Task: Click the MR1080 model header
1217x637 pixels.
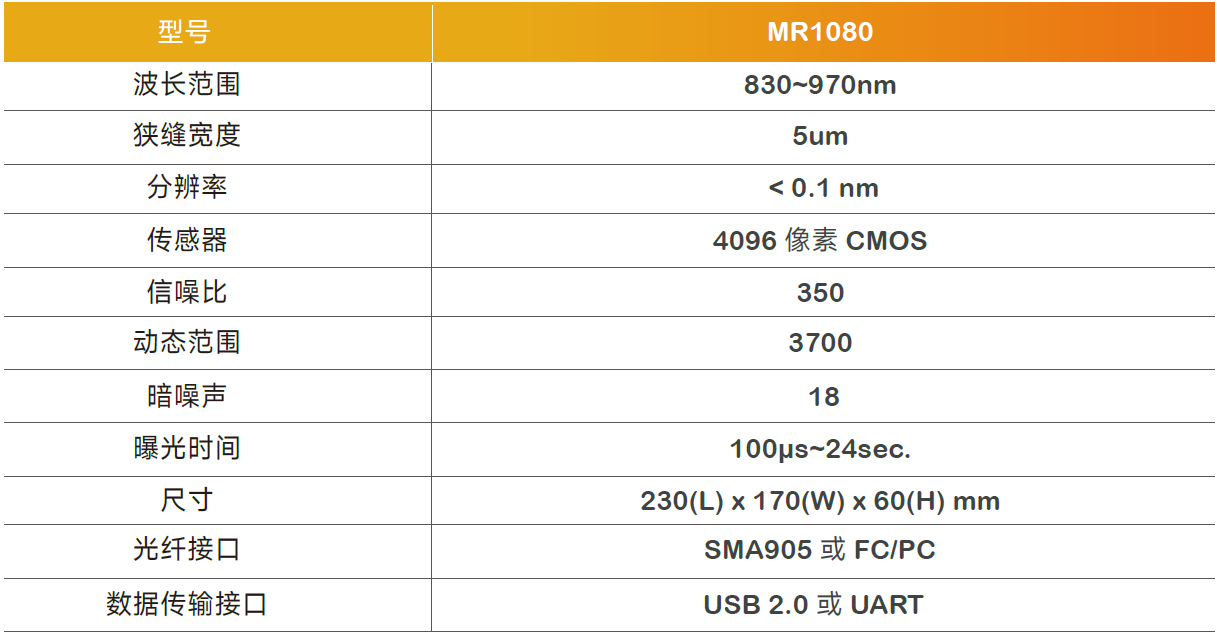Action: tap(820, 32)
